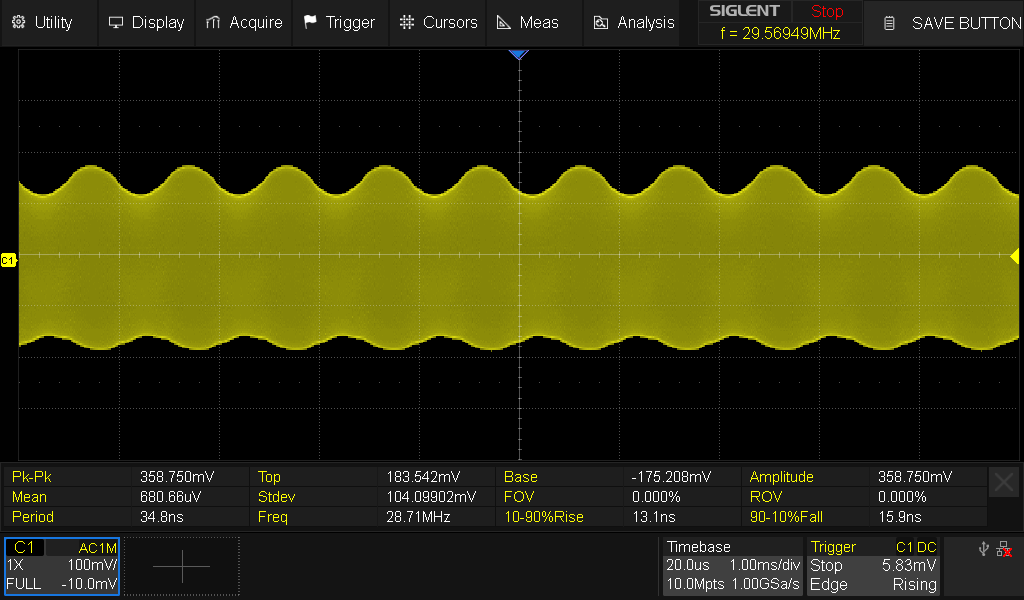Open the Timebase settings box
This screenshot has height=600, width=1024.
coord(733,566)
